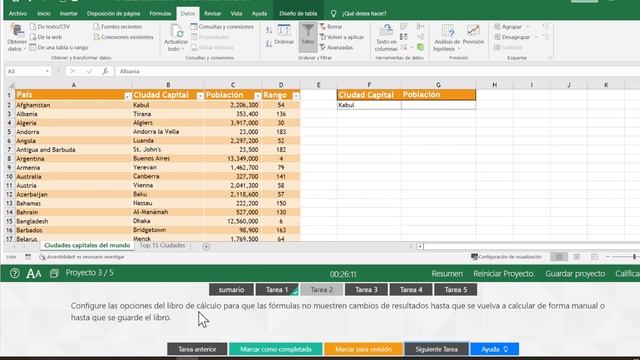Expand the Desagrupar dropdown arrow
Image resolution: width=640 pixels, height=360 pixels.
pyautogui.click(x=536, y=37)
